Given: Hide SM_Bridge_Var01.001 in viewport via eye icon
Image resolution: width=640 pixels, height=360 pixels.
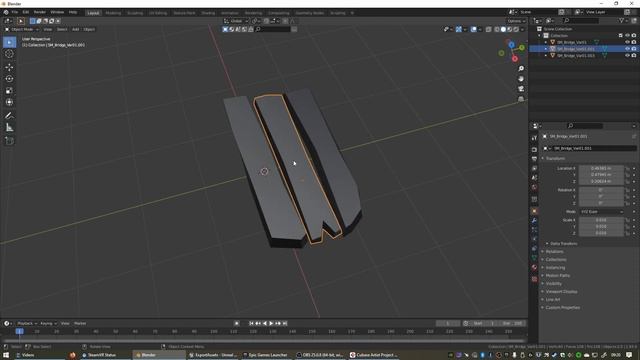Looking at the screenshot, I should (627, 49).
